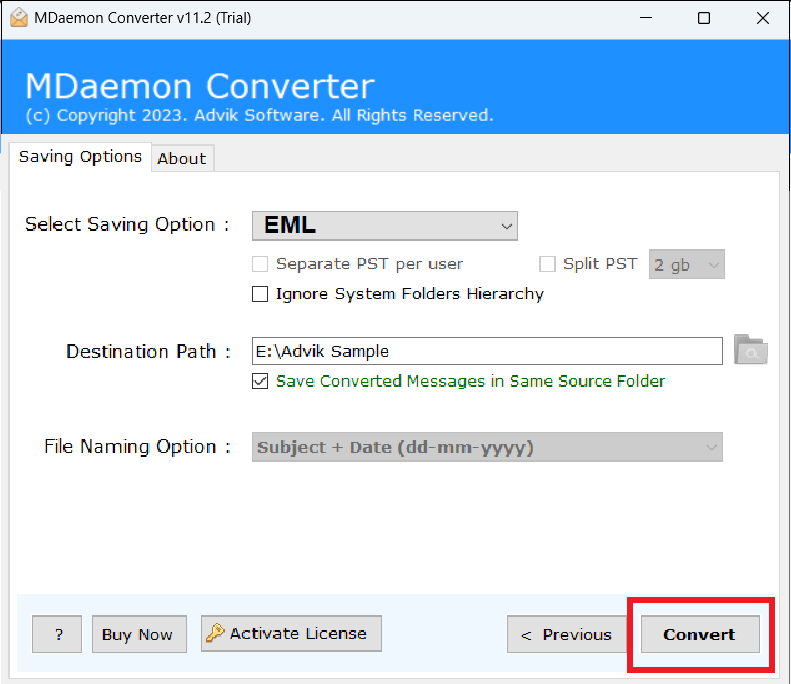Image resolution: width=791 pixels, height=684 pixels.
Task: Uncheck Save Converted Messages in Same Source Folder
Action: click(260, 381)
